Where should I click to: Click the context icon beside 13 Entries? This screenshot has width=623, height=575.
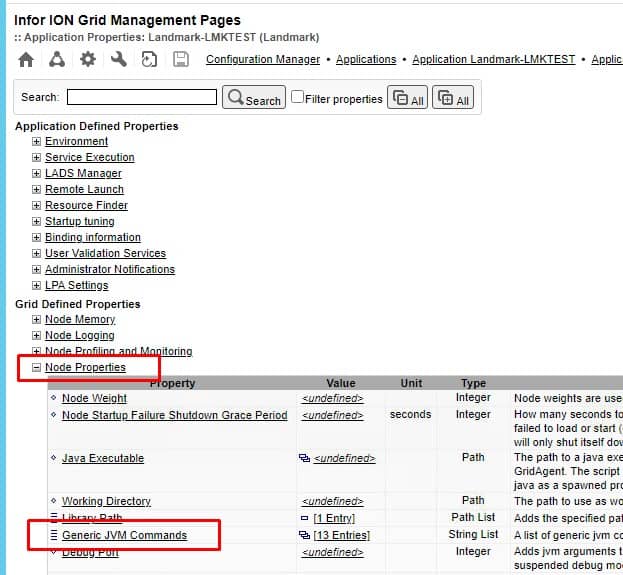pyautogui.click(x=304, y=535)
